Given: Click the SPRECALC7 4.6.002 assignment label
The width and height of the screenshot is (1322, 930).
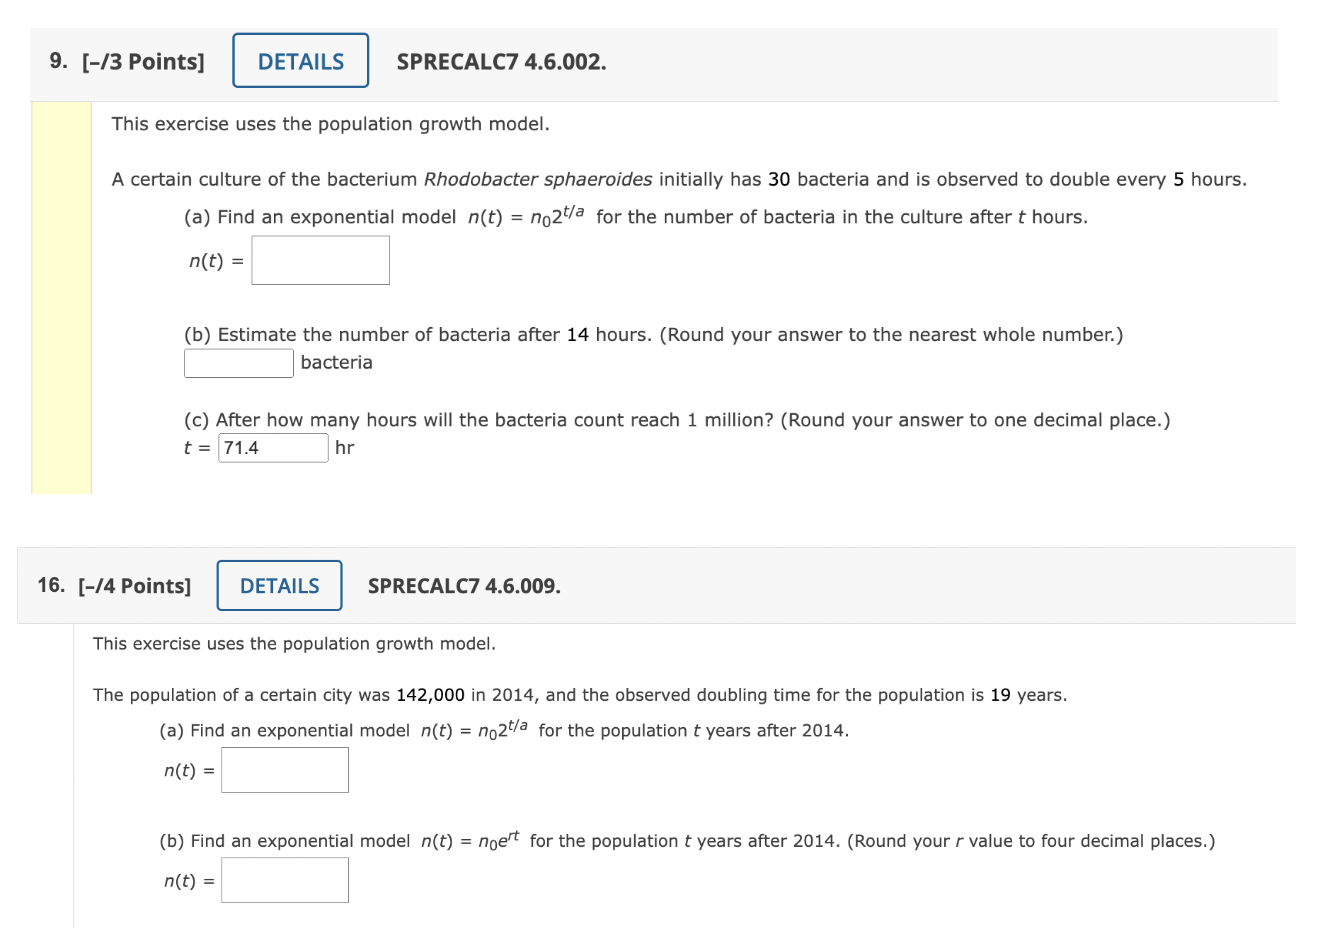Looking at the screenshot, I should pos(501,61).
